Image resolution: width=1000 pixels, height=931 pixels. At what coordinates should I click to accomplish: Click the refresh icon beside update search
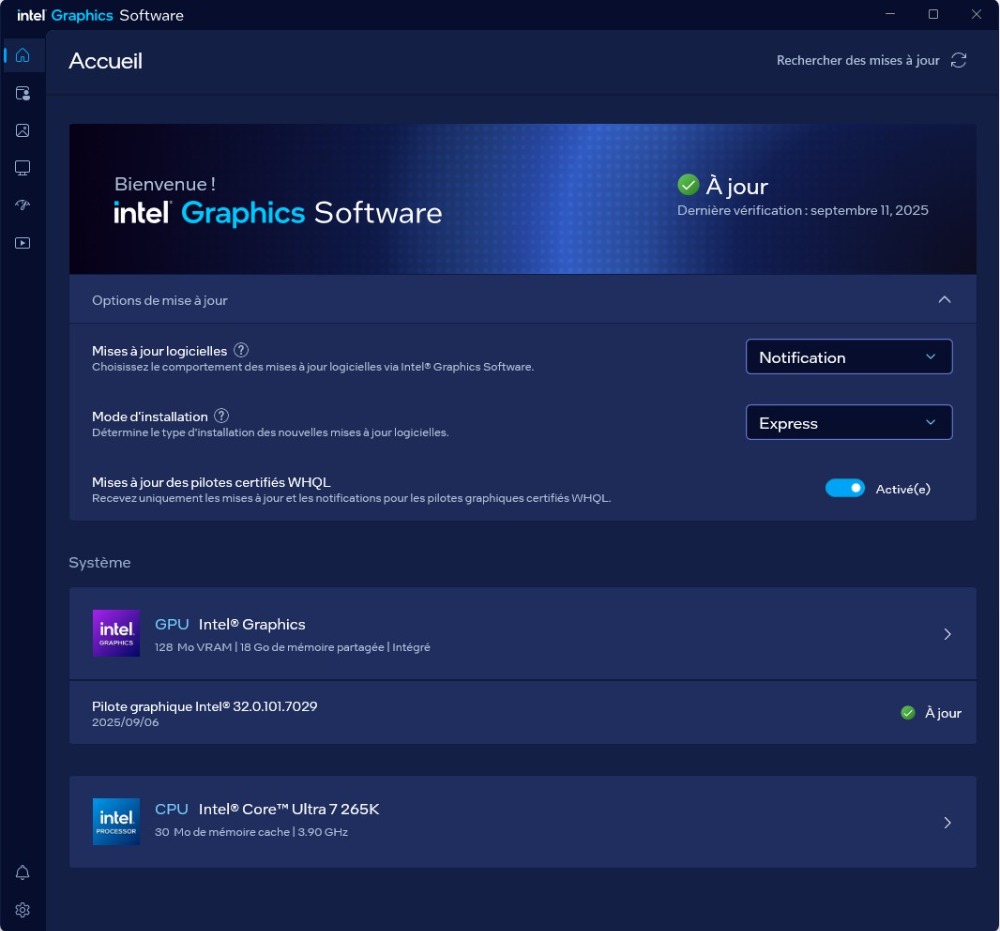pos(958,61)
